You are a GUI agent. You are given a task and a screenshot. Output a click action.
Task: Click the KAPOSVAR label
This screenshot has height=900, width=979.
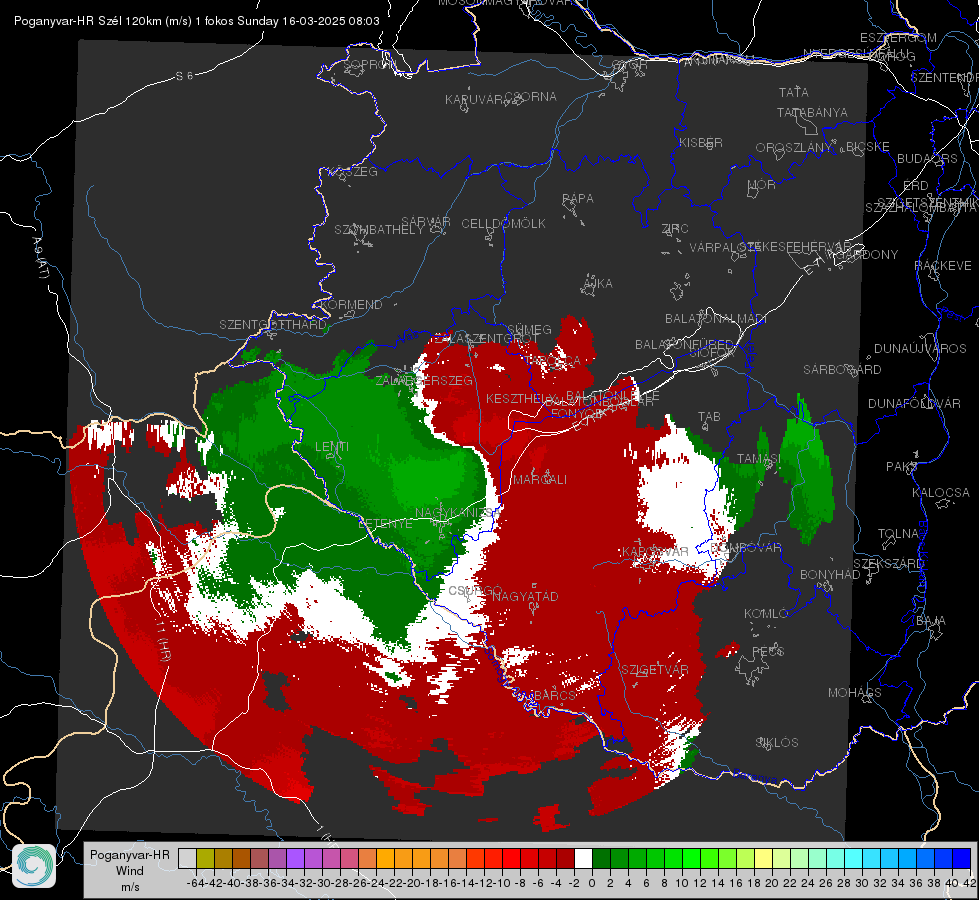click(x=655, y=551)
